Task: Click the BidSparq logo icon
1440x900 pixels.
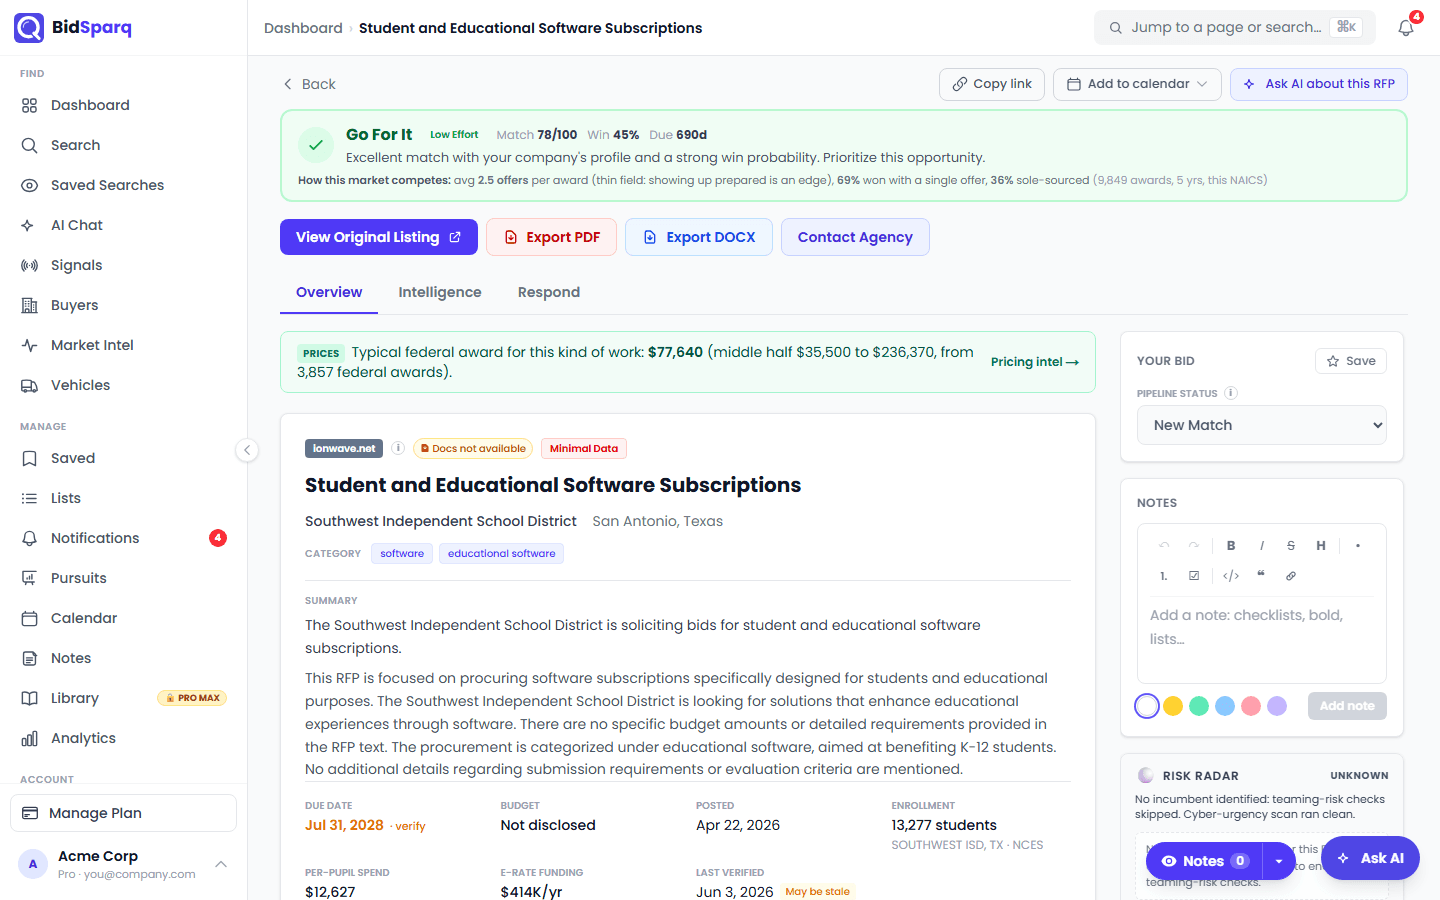Action: pos(29,28)
